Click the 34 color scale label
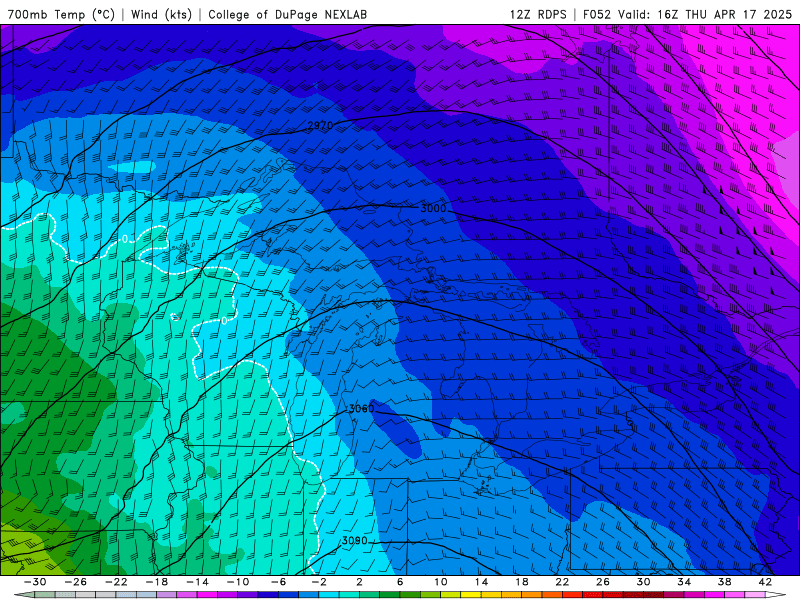The image size is (800, 600). [x=684, y=582]
